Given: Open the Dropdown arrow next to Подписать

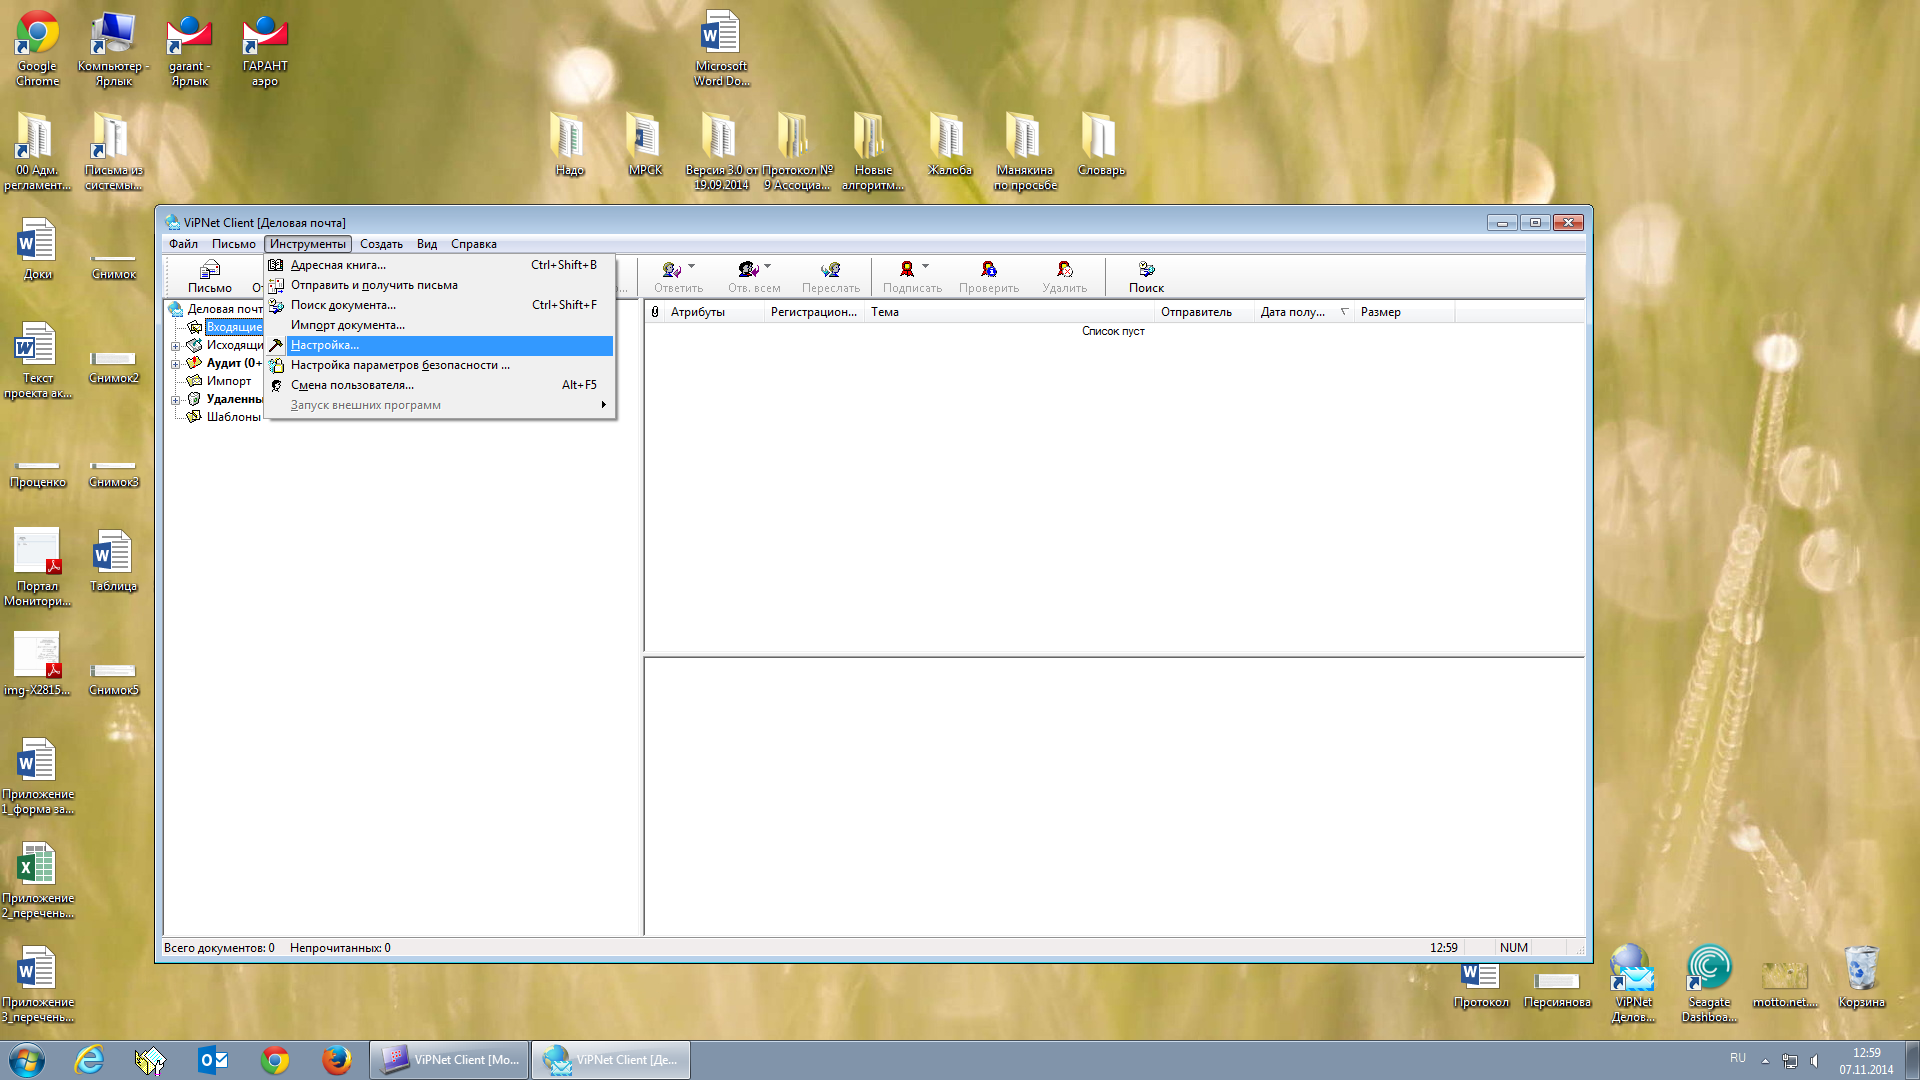Looking at the screenshot, I should [925, 267].
